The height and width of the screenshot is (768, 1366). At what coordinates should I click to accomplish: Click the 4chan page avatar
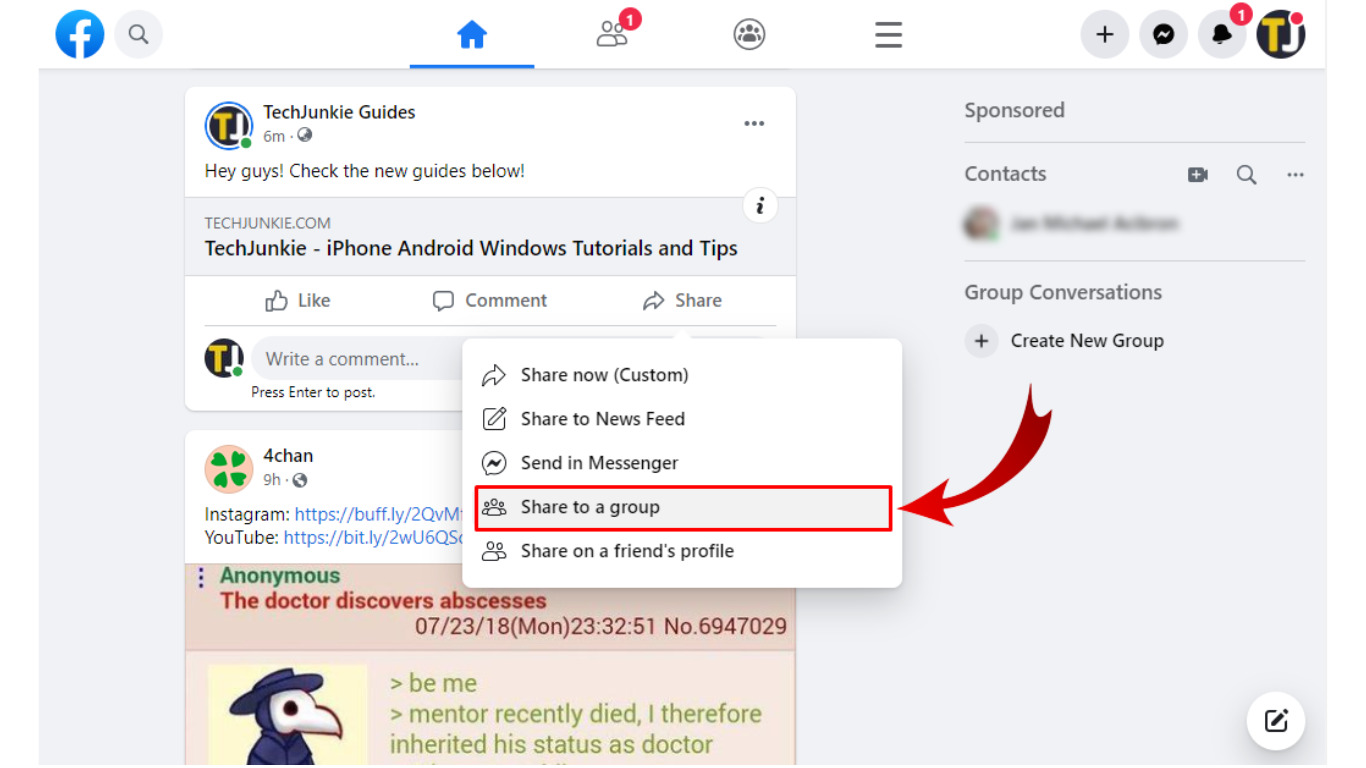pyautogui.click(x=229, y=469)
